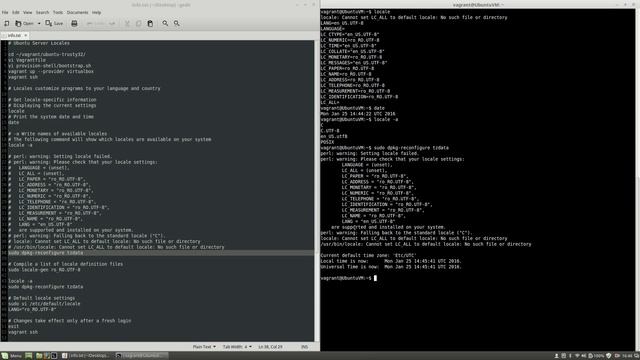
Task: Click the '# Ubuntu Server Locales' heading line
Action: click(39, 43)
